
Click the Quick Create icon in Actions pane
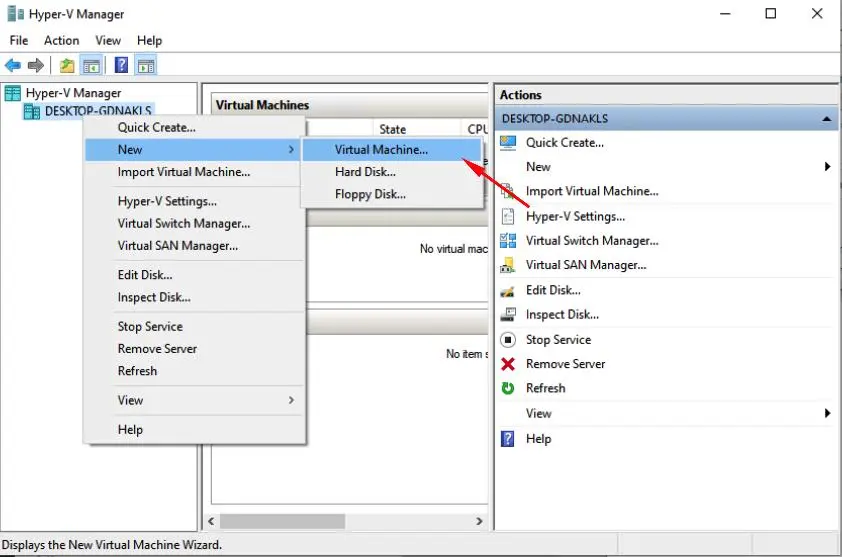coord(508,143)
